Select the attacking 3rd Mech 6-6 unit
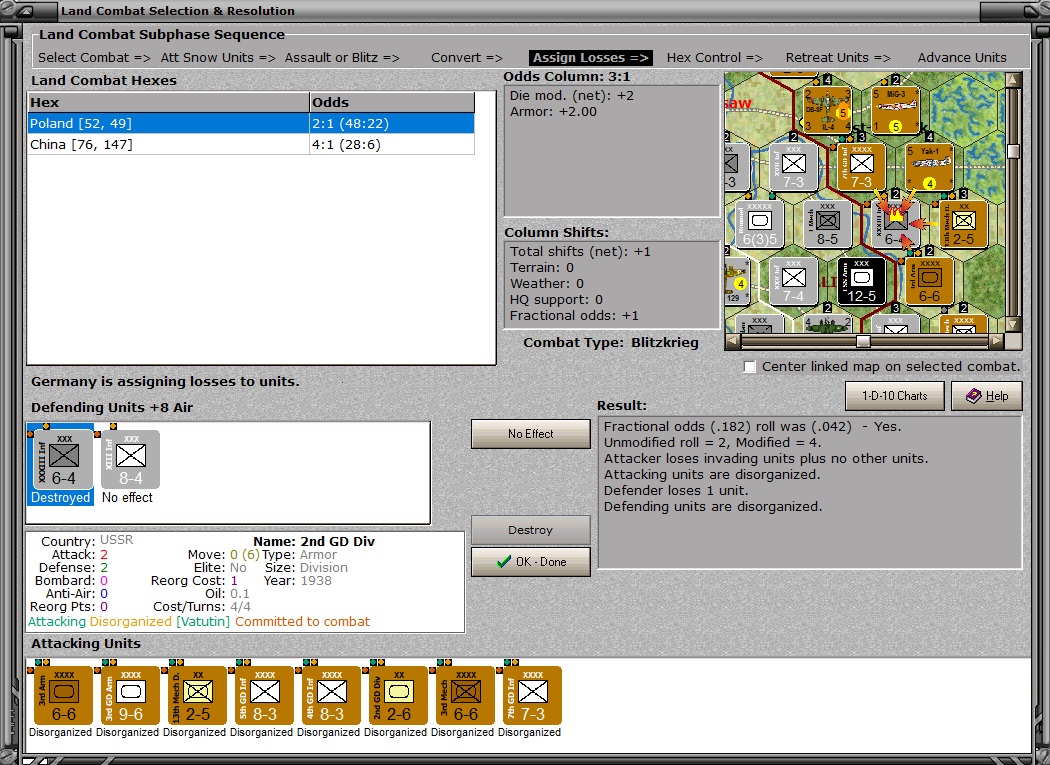1050x765 pixels. coord(465,695)
